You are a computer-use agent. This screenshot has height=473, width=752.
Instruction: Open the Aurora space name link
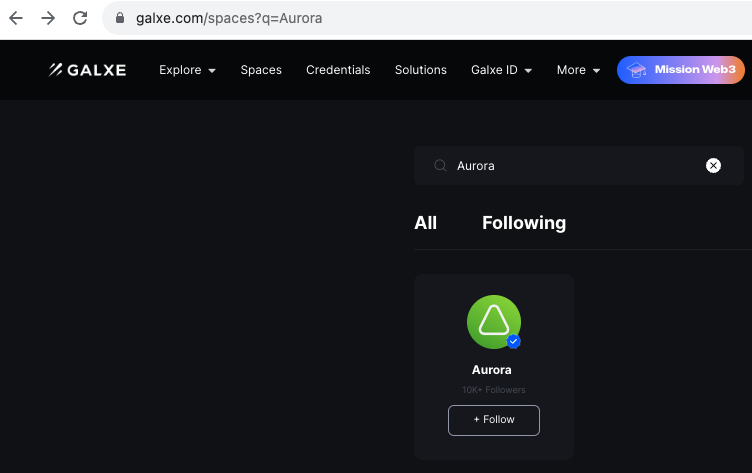(x=492, y=370)
